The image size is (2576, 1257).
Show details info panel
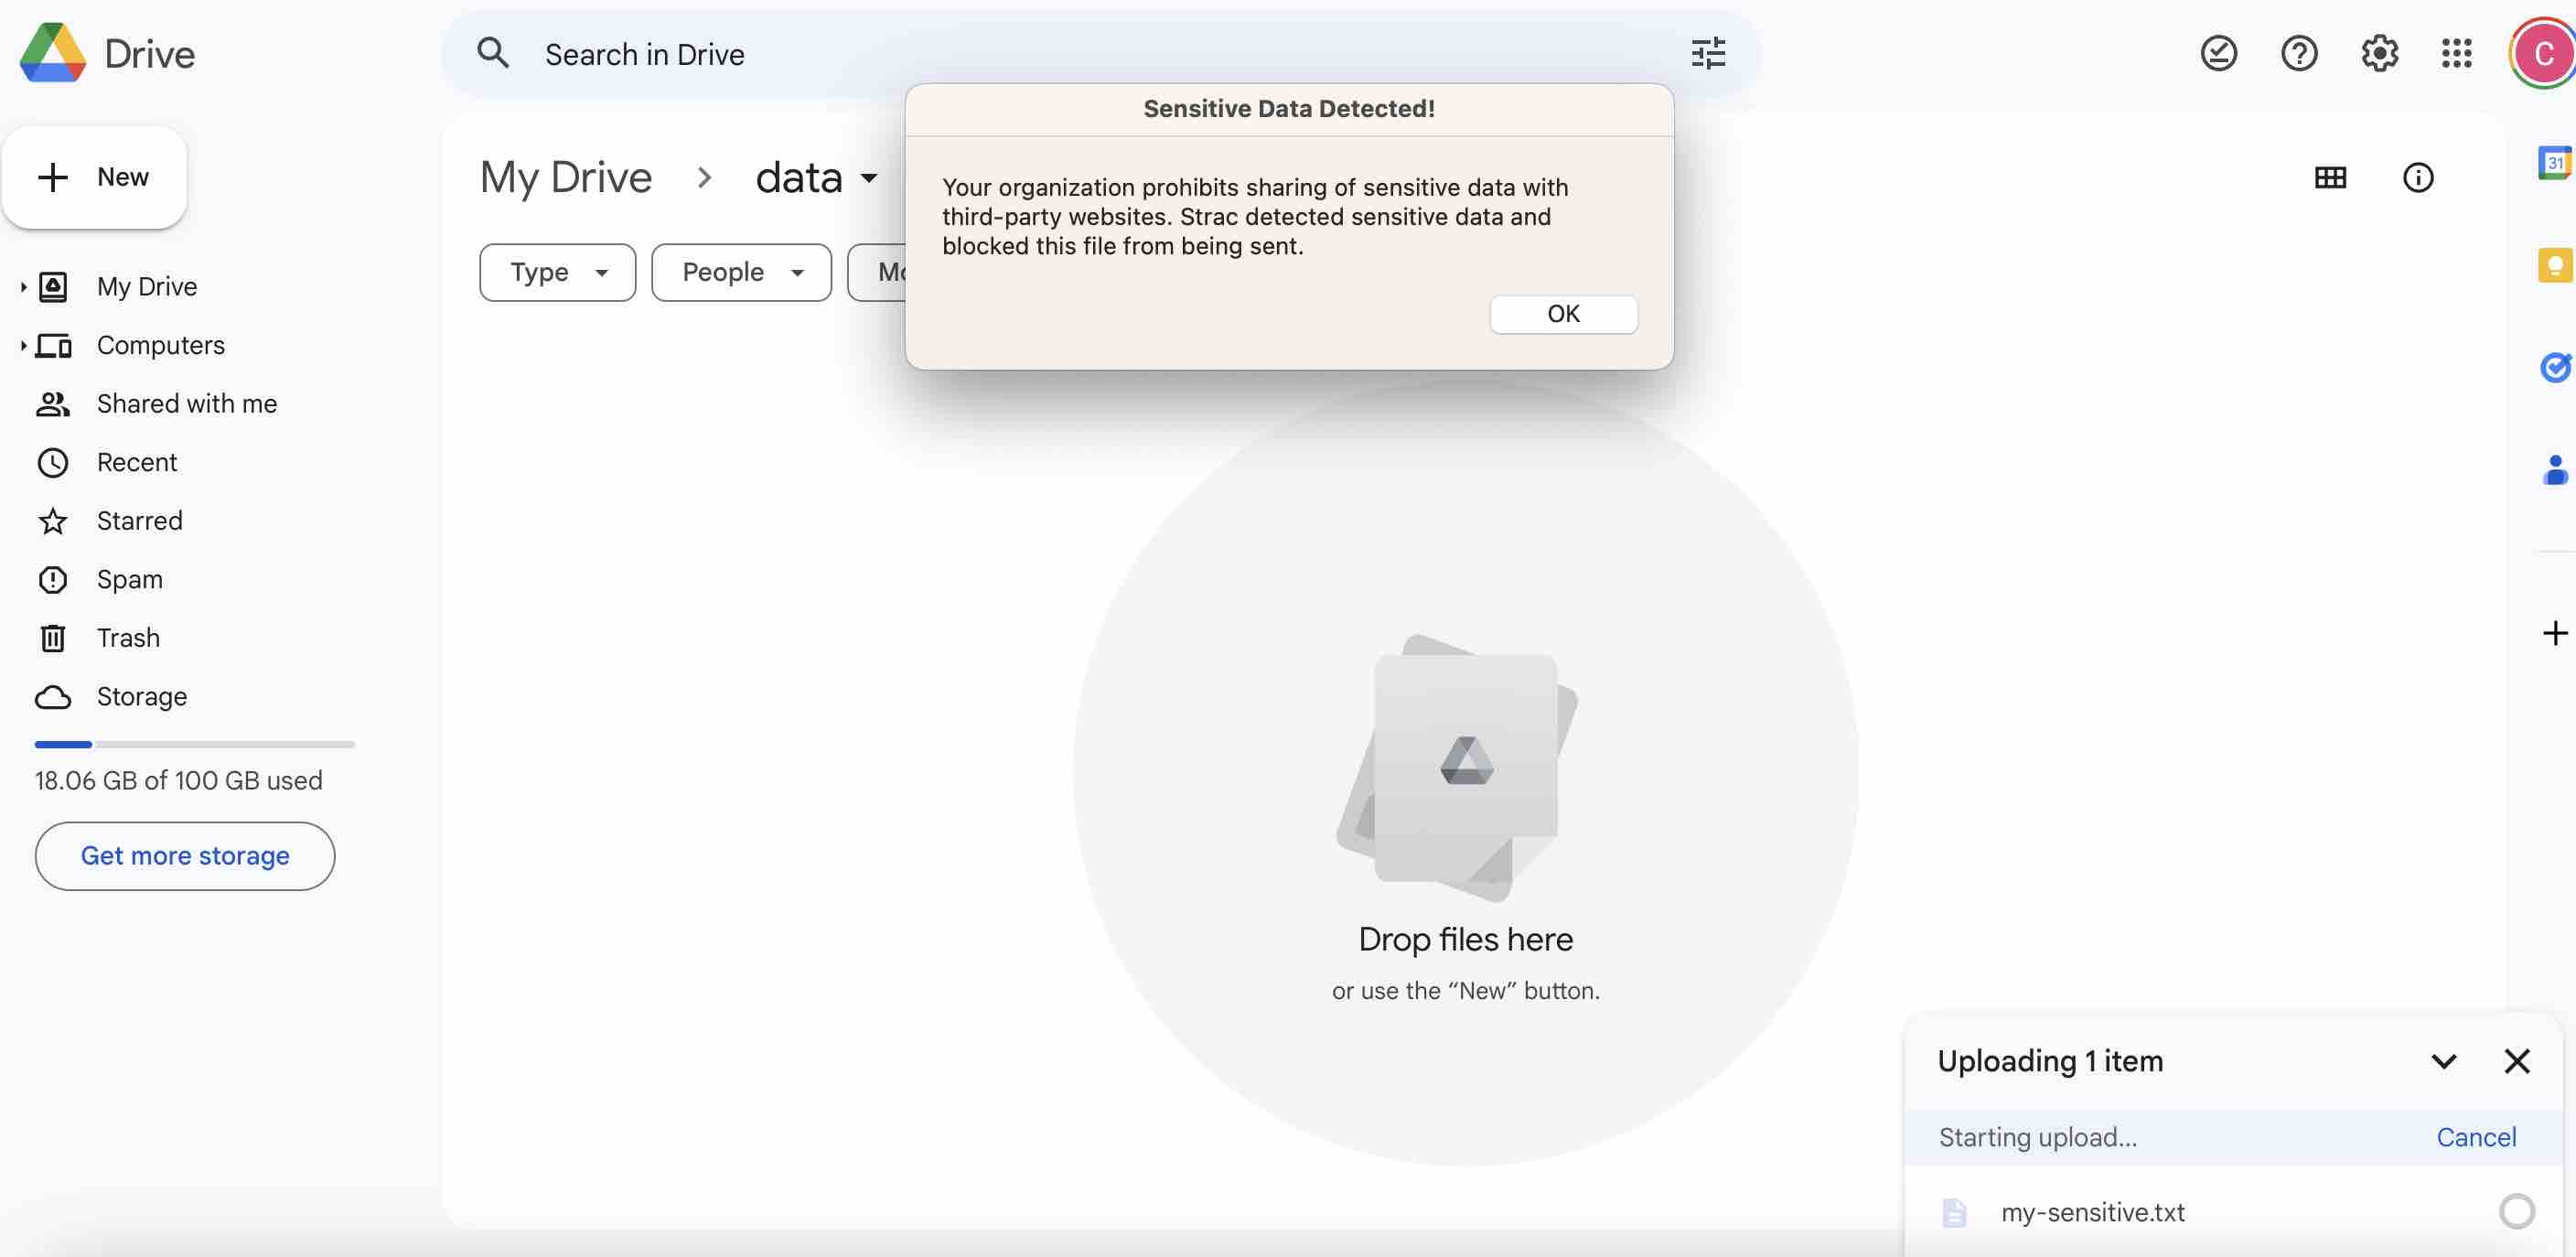[2417, 178]
